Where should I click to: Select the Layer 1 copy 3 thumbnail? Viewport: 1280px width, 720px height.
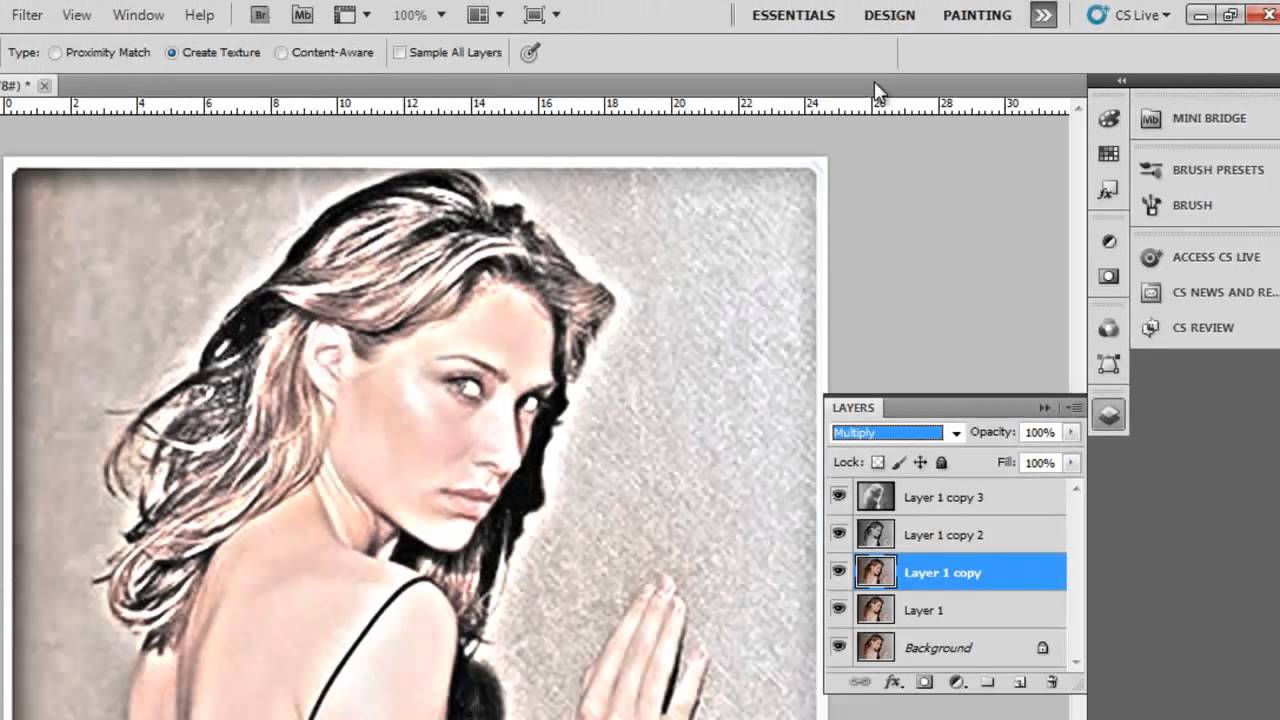click(875, 496)
